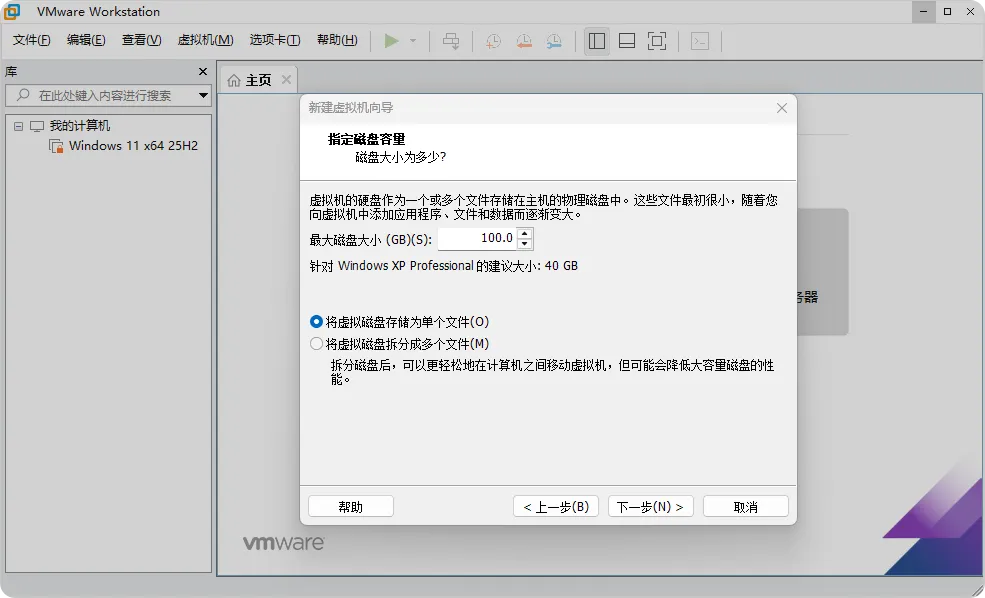Close the 库 library panel
Image resolution: width=985 pixels, height=598 pixels.
203,72
